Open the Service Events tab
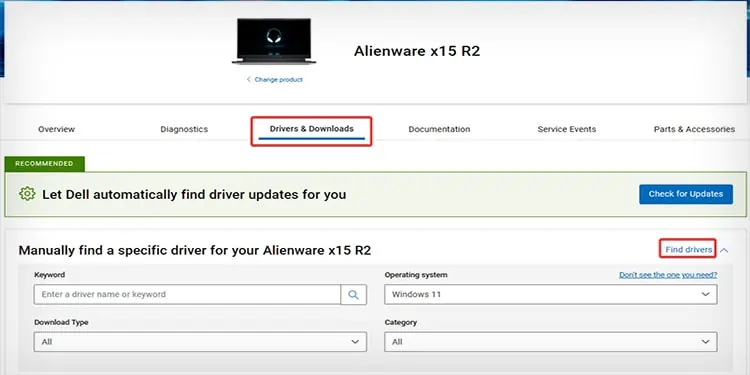 (x=567, y=129)
